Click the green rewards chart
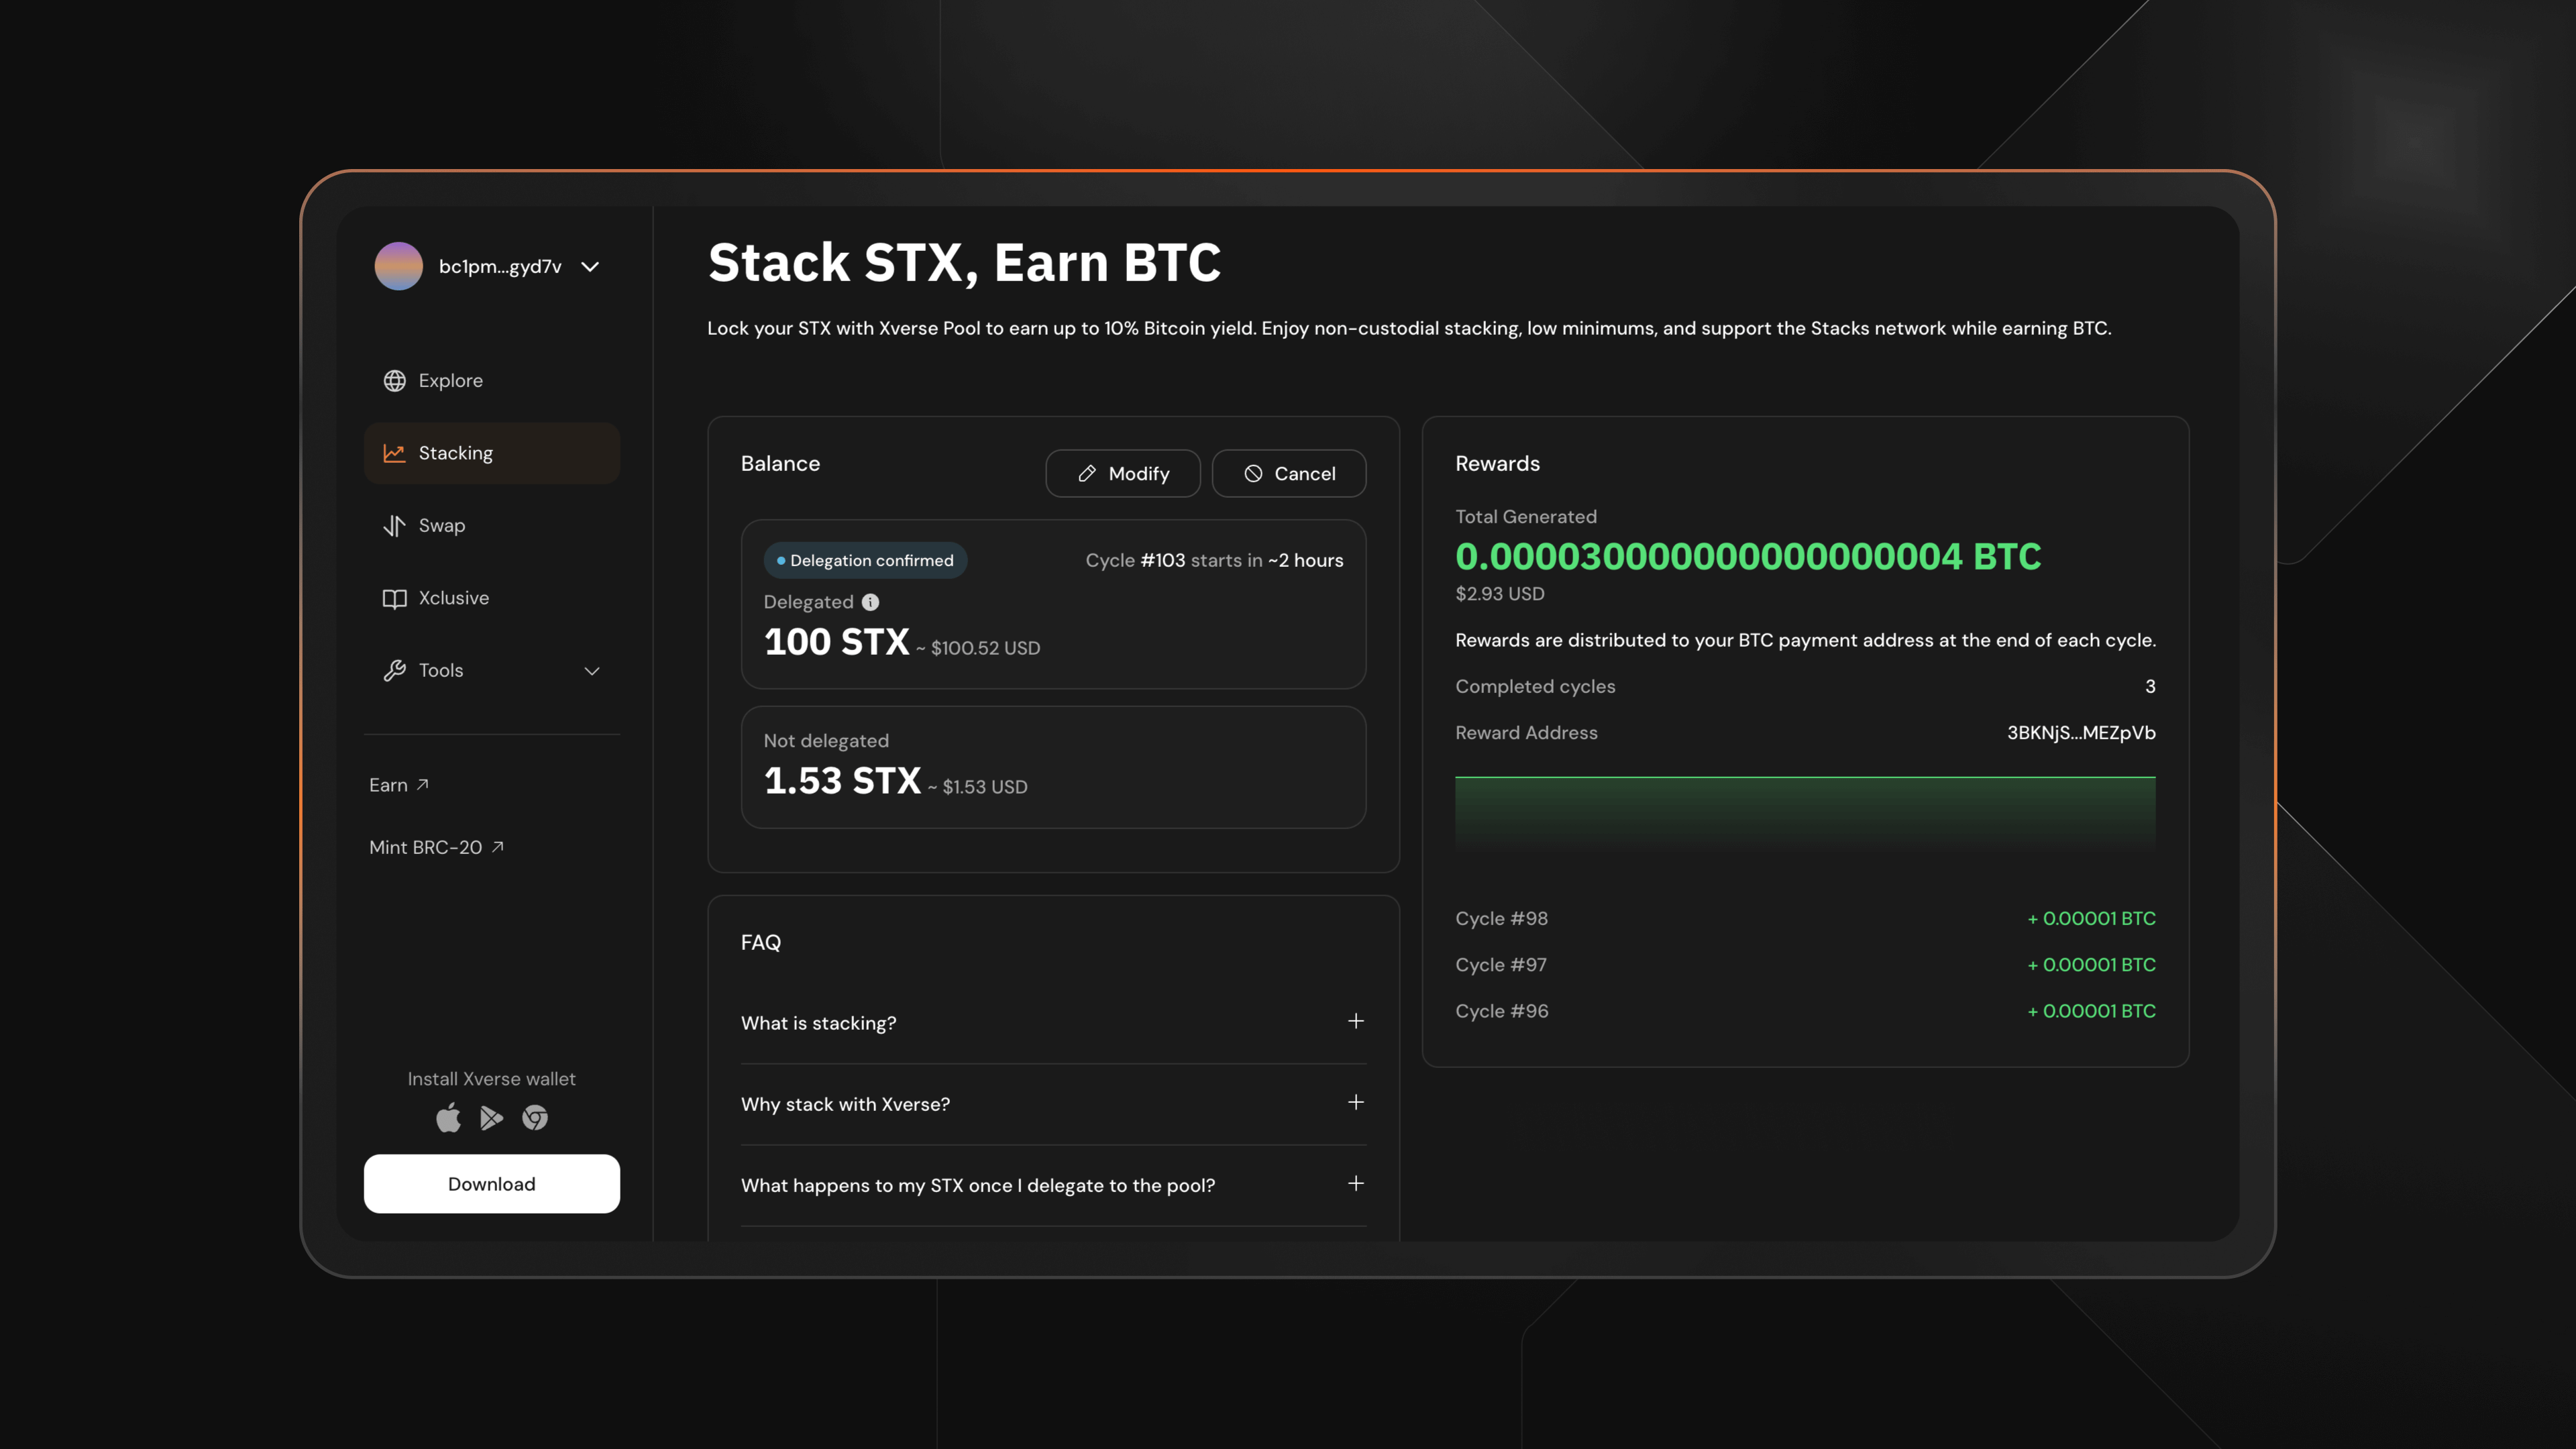The width and height of the screenshot is (2576, 1449). 1805,814
